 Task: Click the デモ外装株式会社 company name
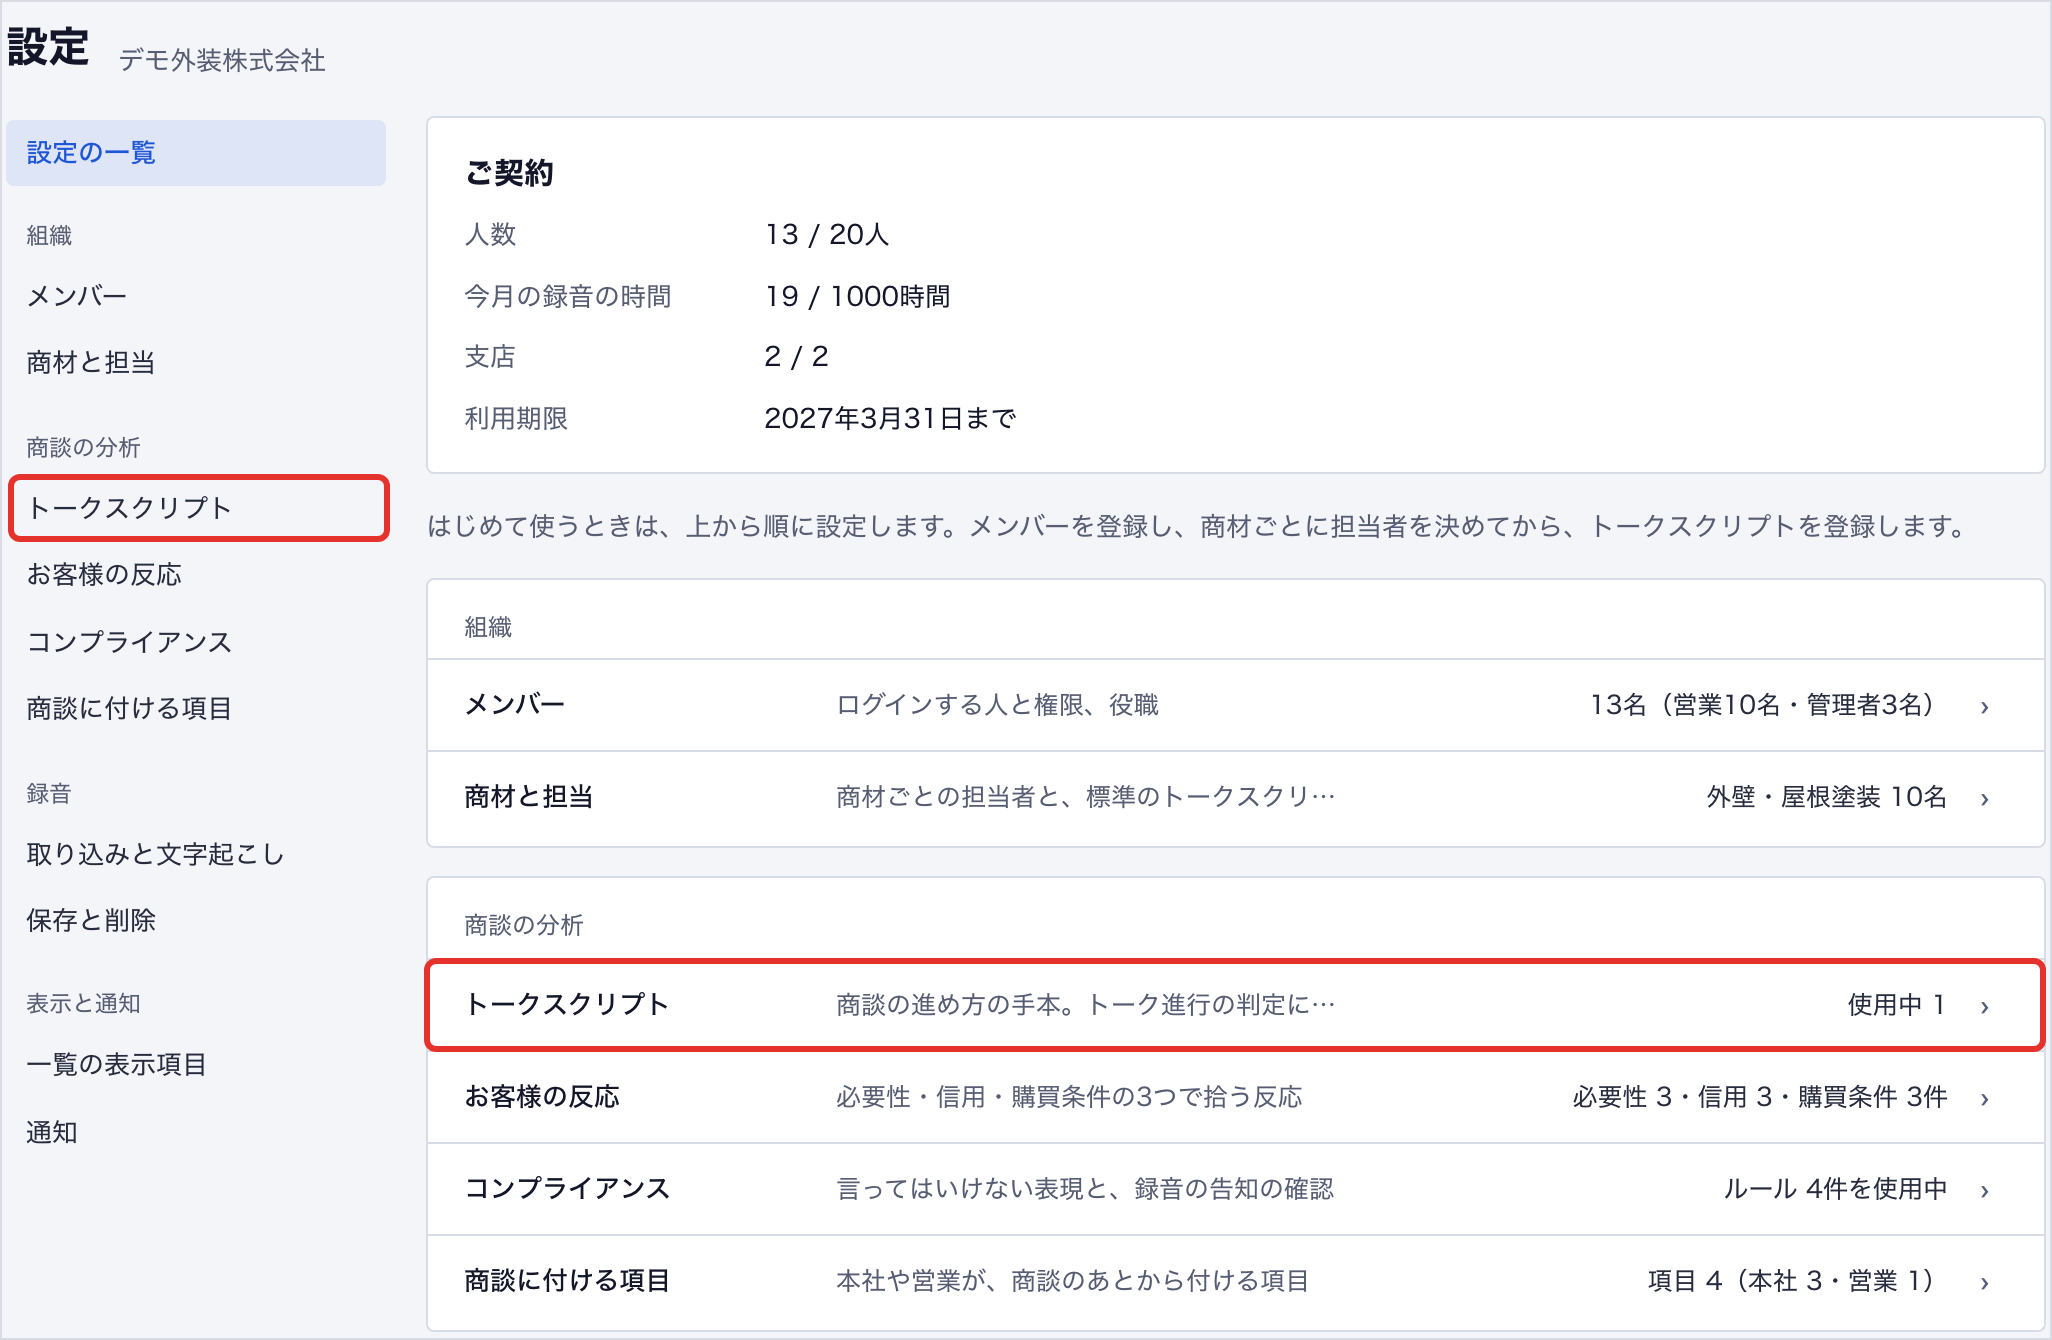point(222,61)
